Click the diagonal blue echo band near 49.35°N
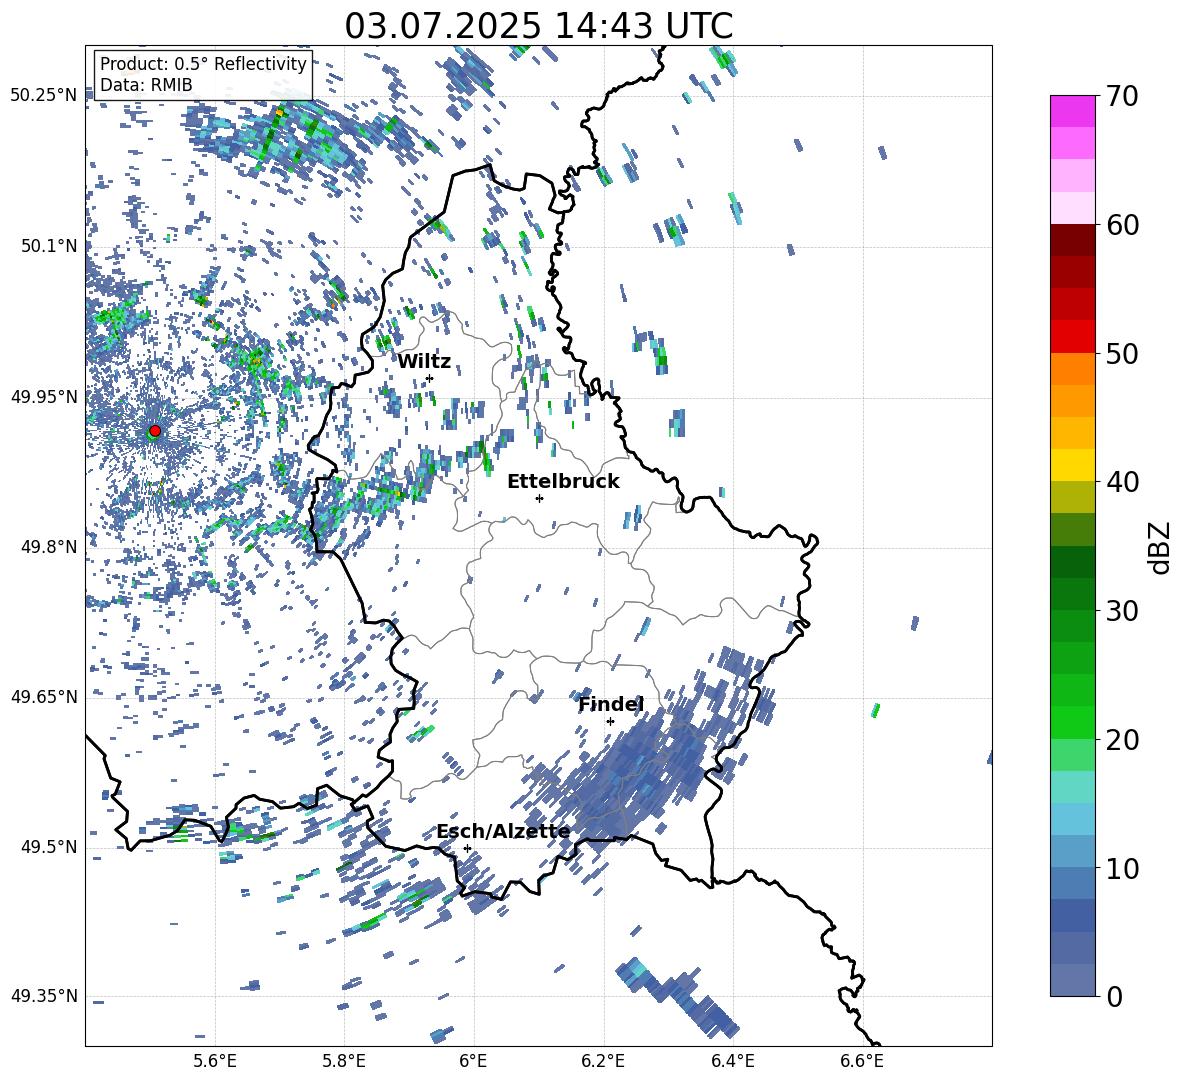 pos(677,996)
